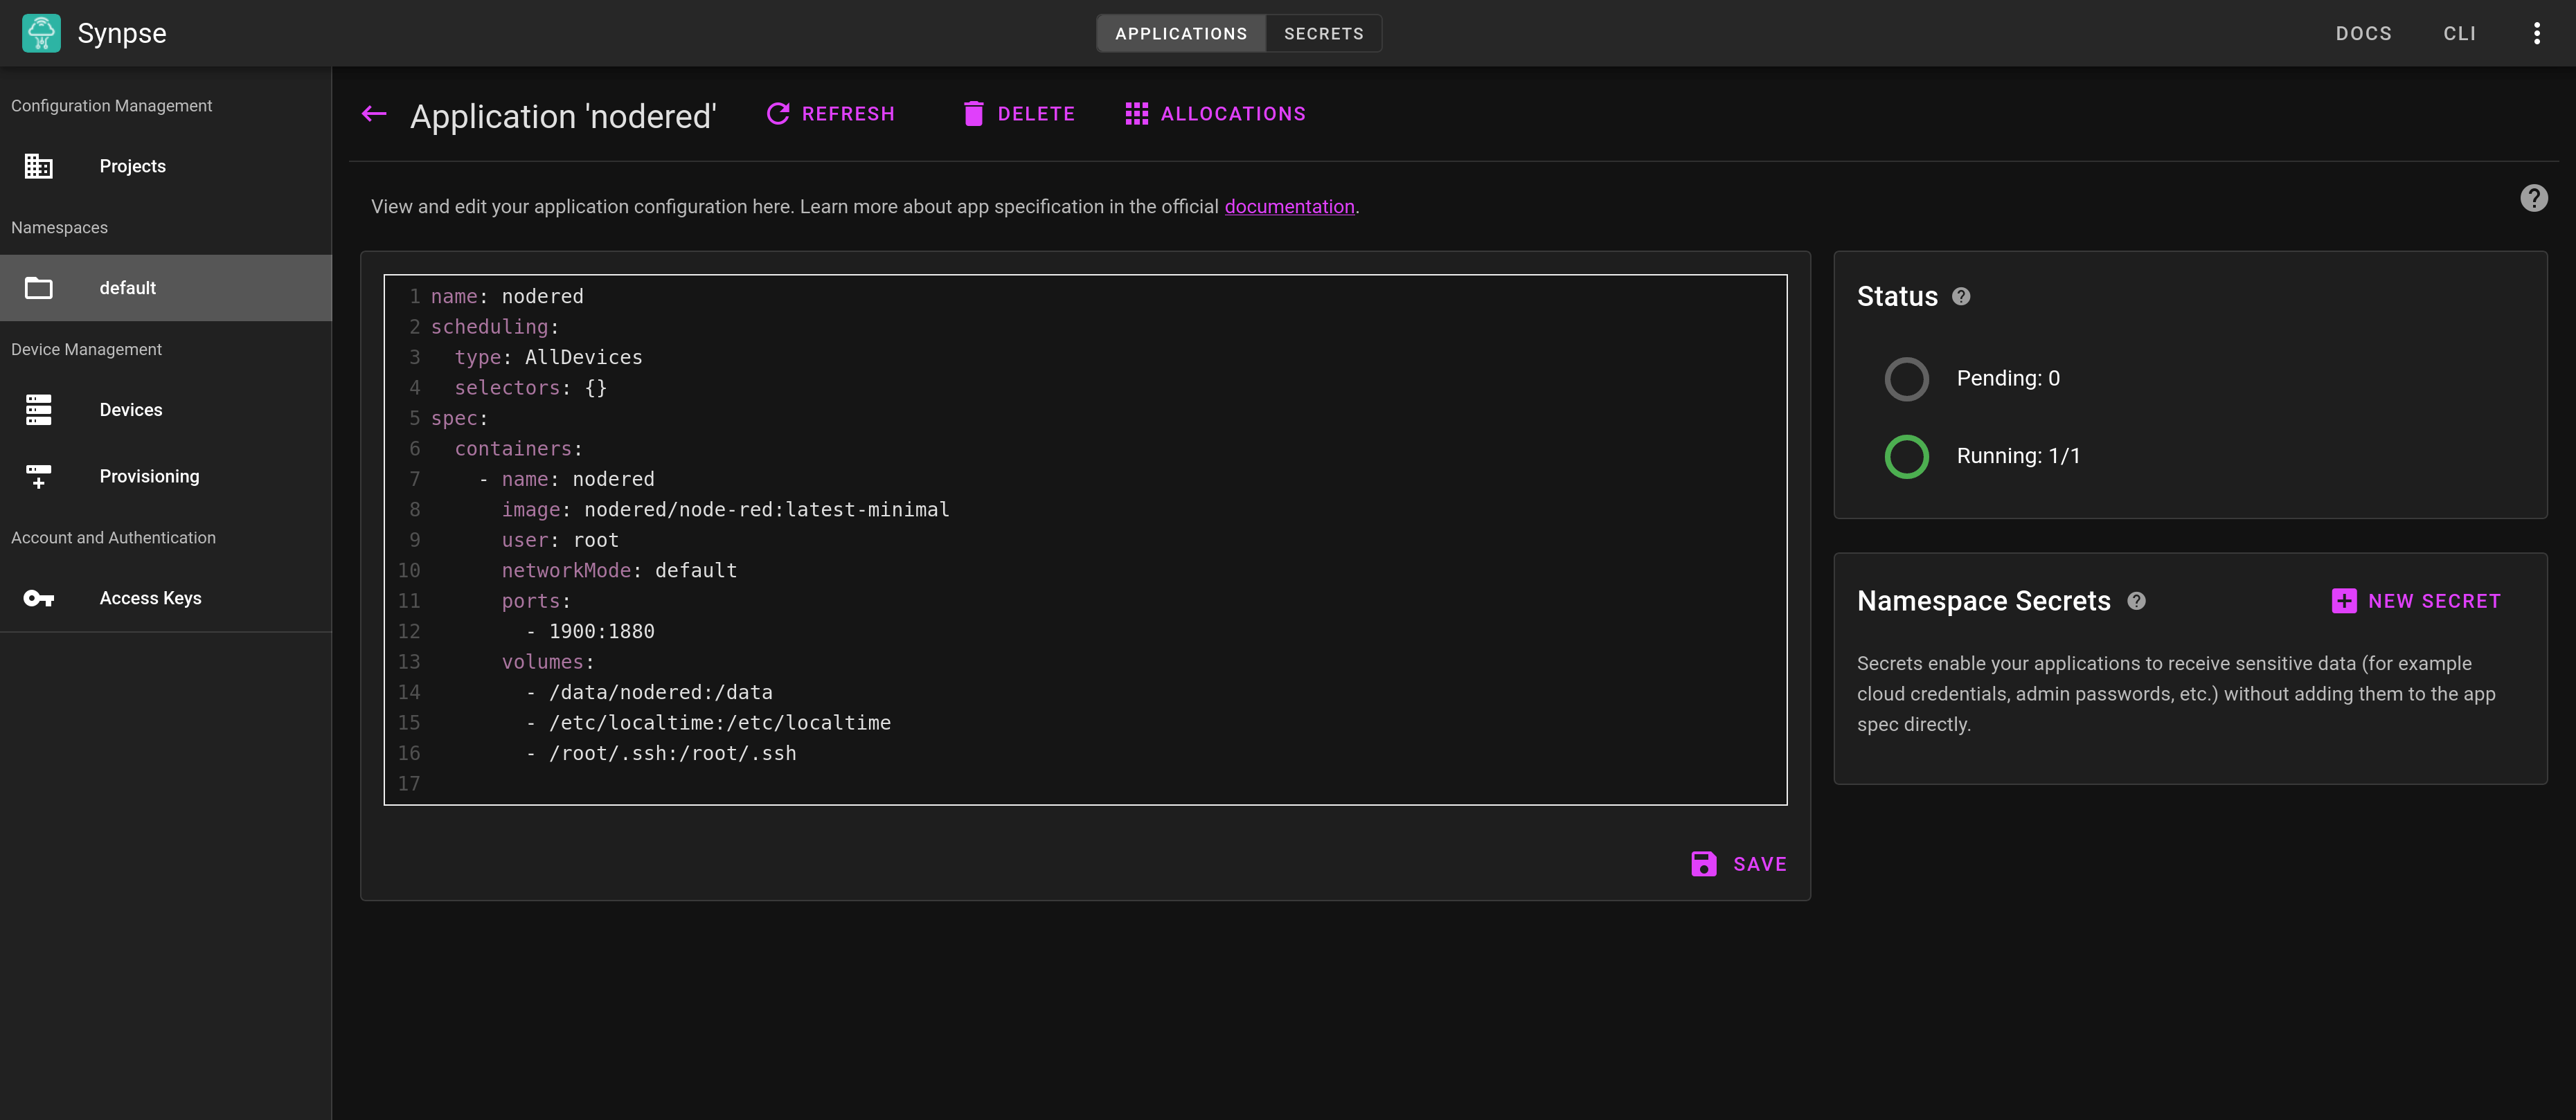Open the three-dot overflow menu
The width and height of the screenshot is (2576, 1120).
(2537, 33)
